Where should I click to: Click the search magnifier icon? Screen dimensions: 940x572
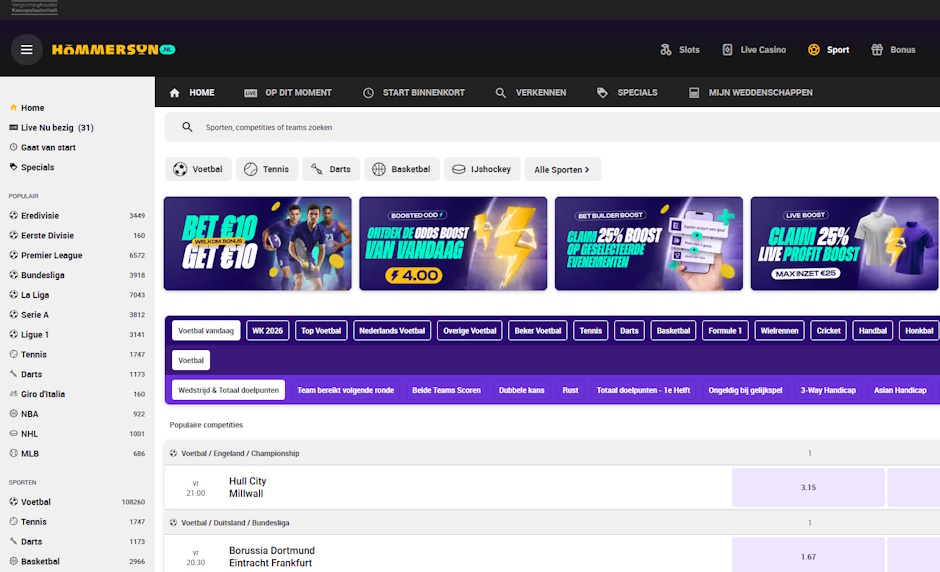(188, 127)
